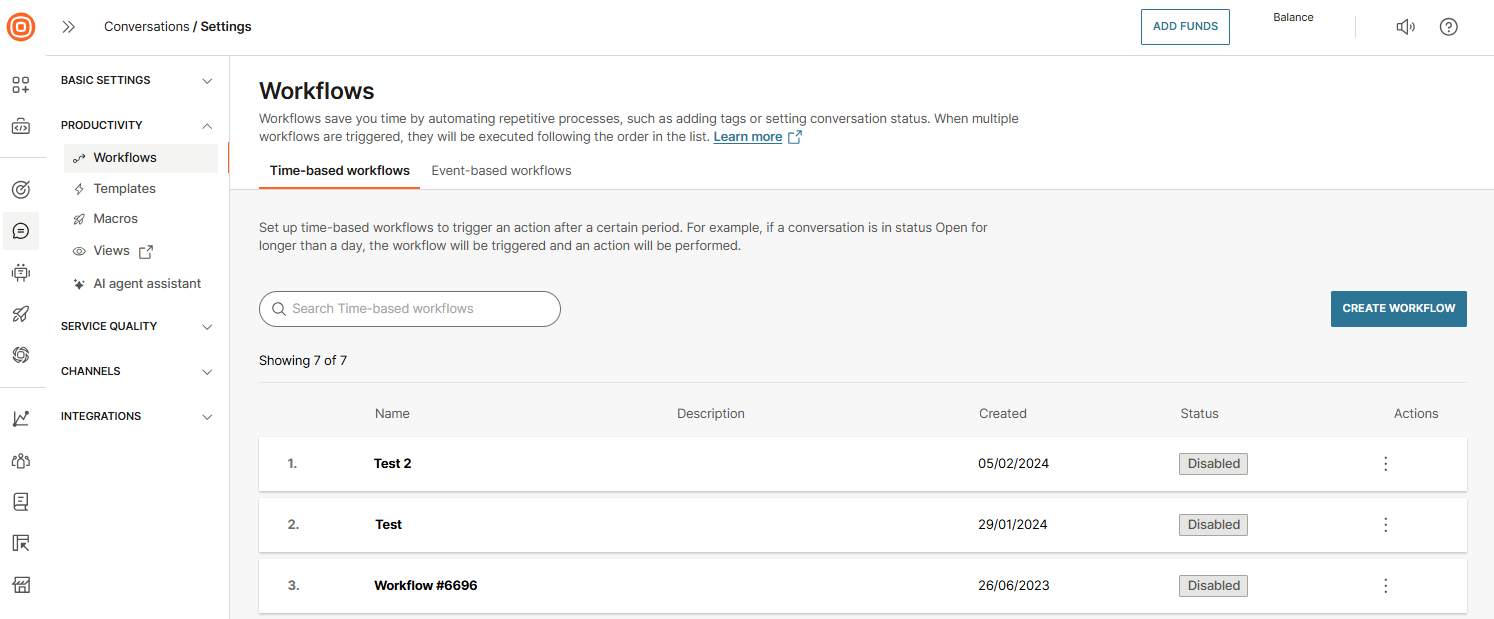Collapse the Productivity section

137,125
